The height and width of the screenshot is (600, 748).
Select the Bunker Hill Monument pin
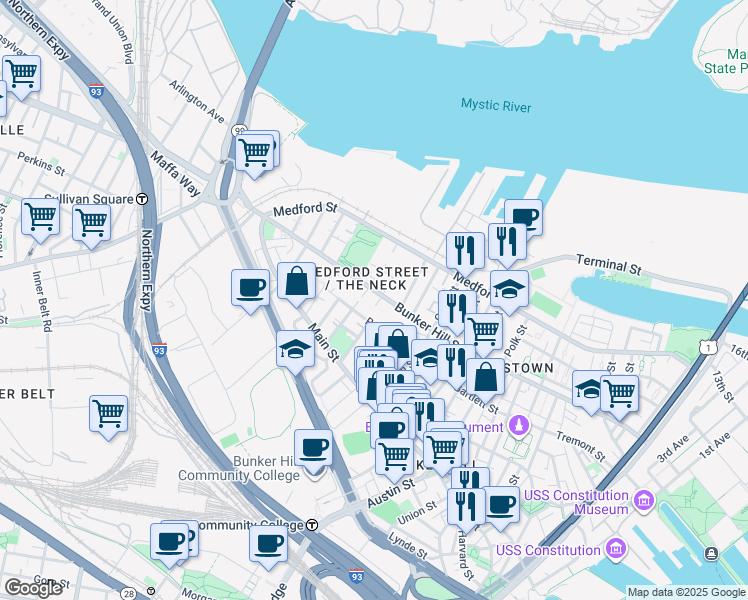[519, 425]
